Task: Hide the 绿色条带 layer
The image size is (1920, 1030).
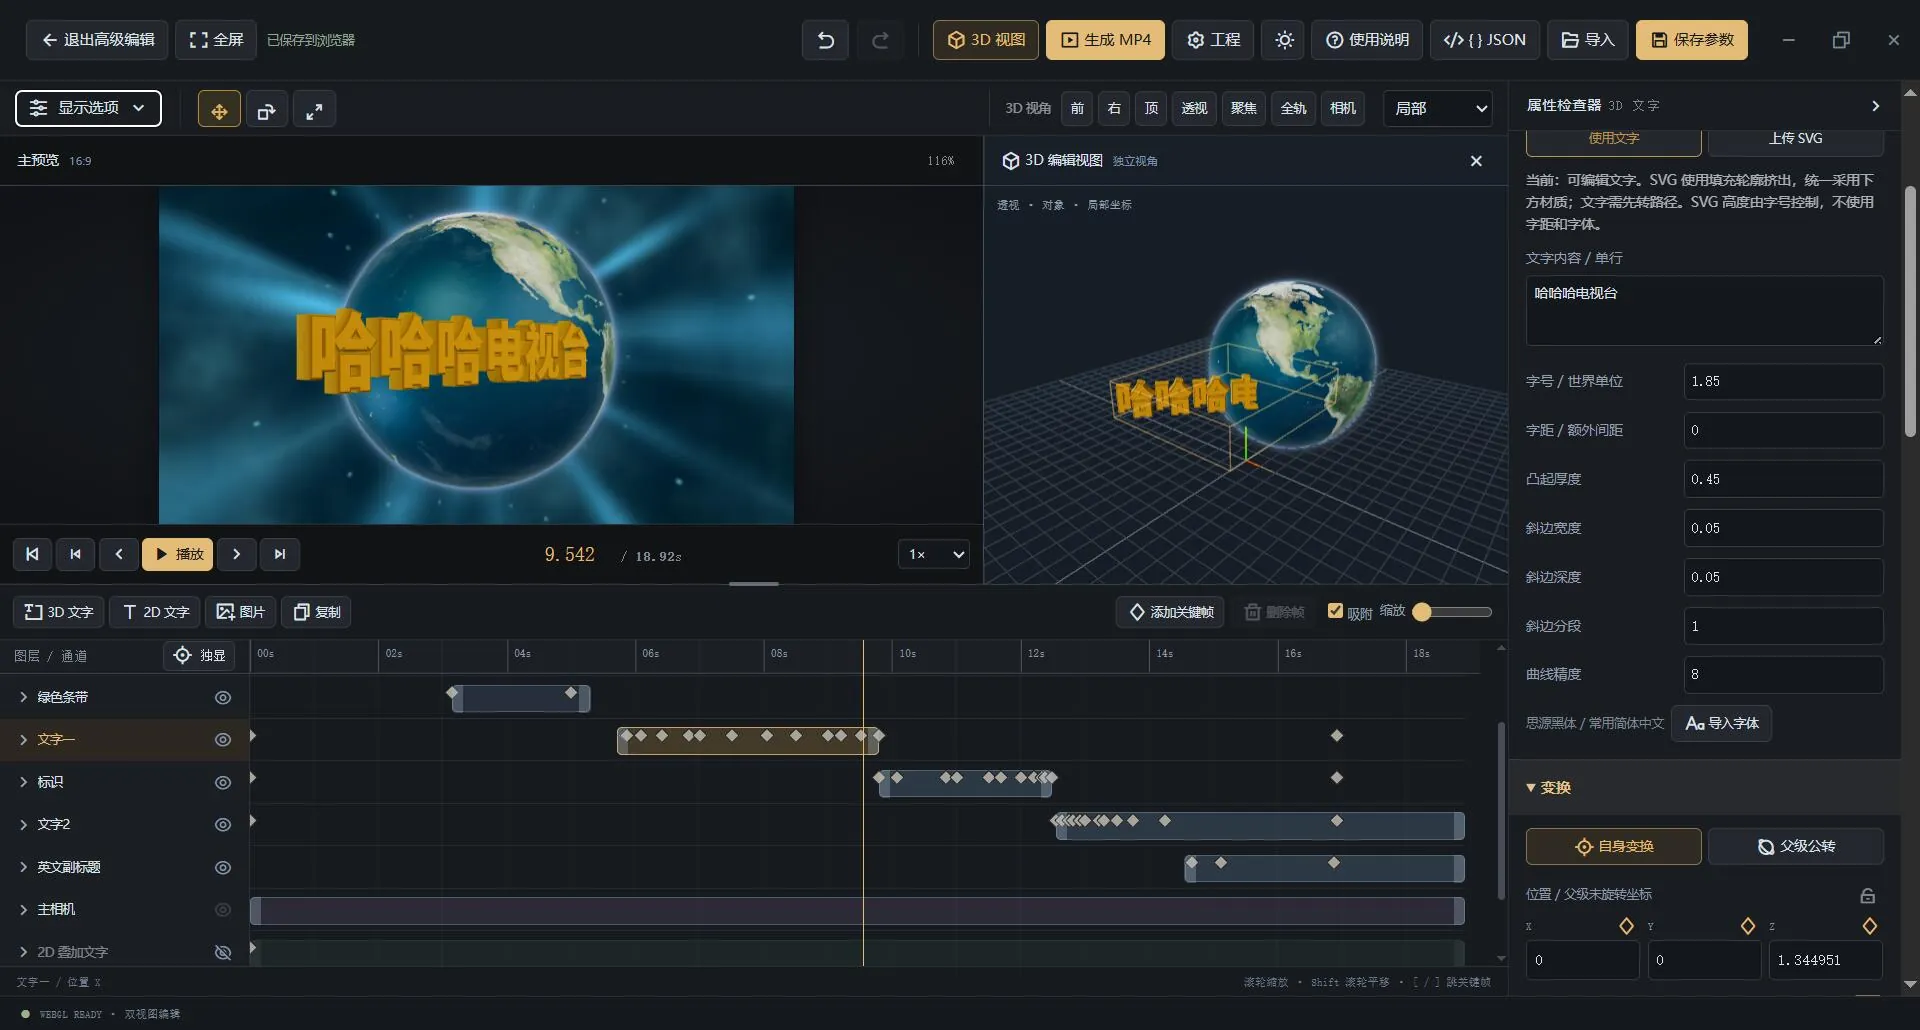Action: tap(223, 698)
